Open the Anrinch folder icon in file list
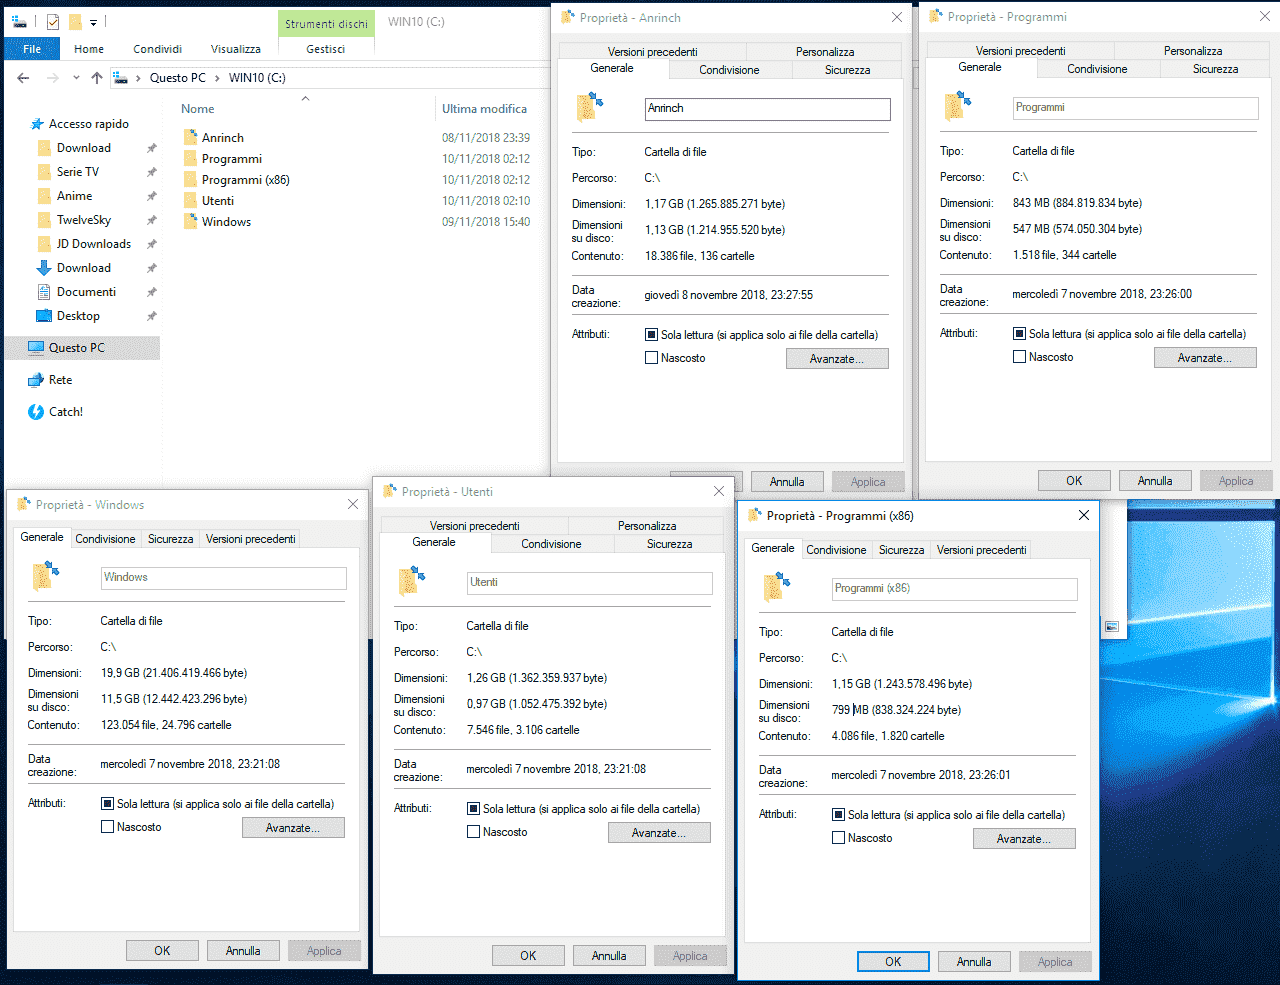 click(190, 137)
